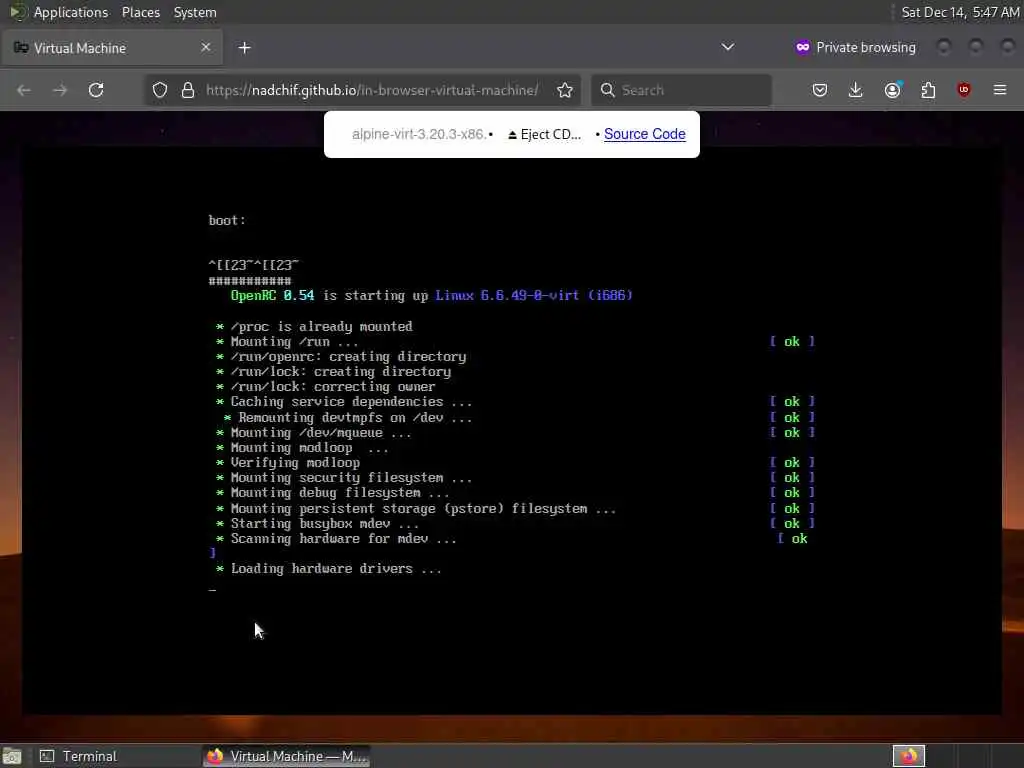Click the Firefox workspace thumbnail in the bottom panel
The image size is (1024, 768).
click(x=908, y=756)
